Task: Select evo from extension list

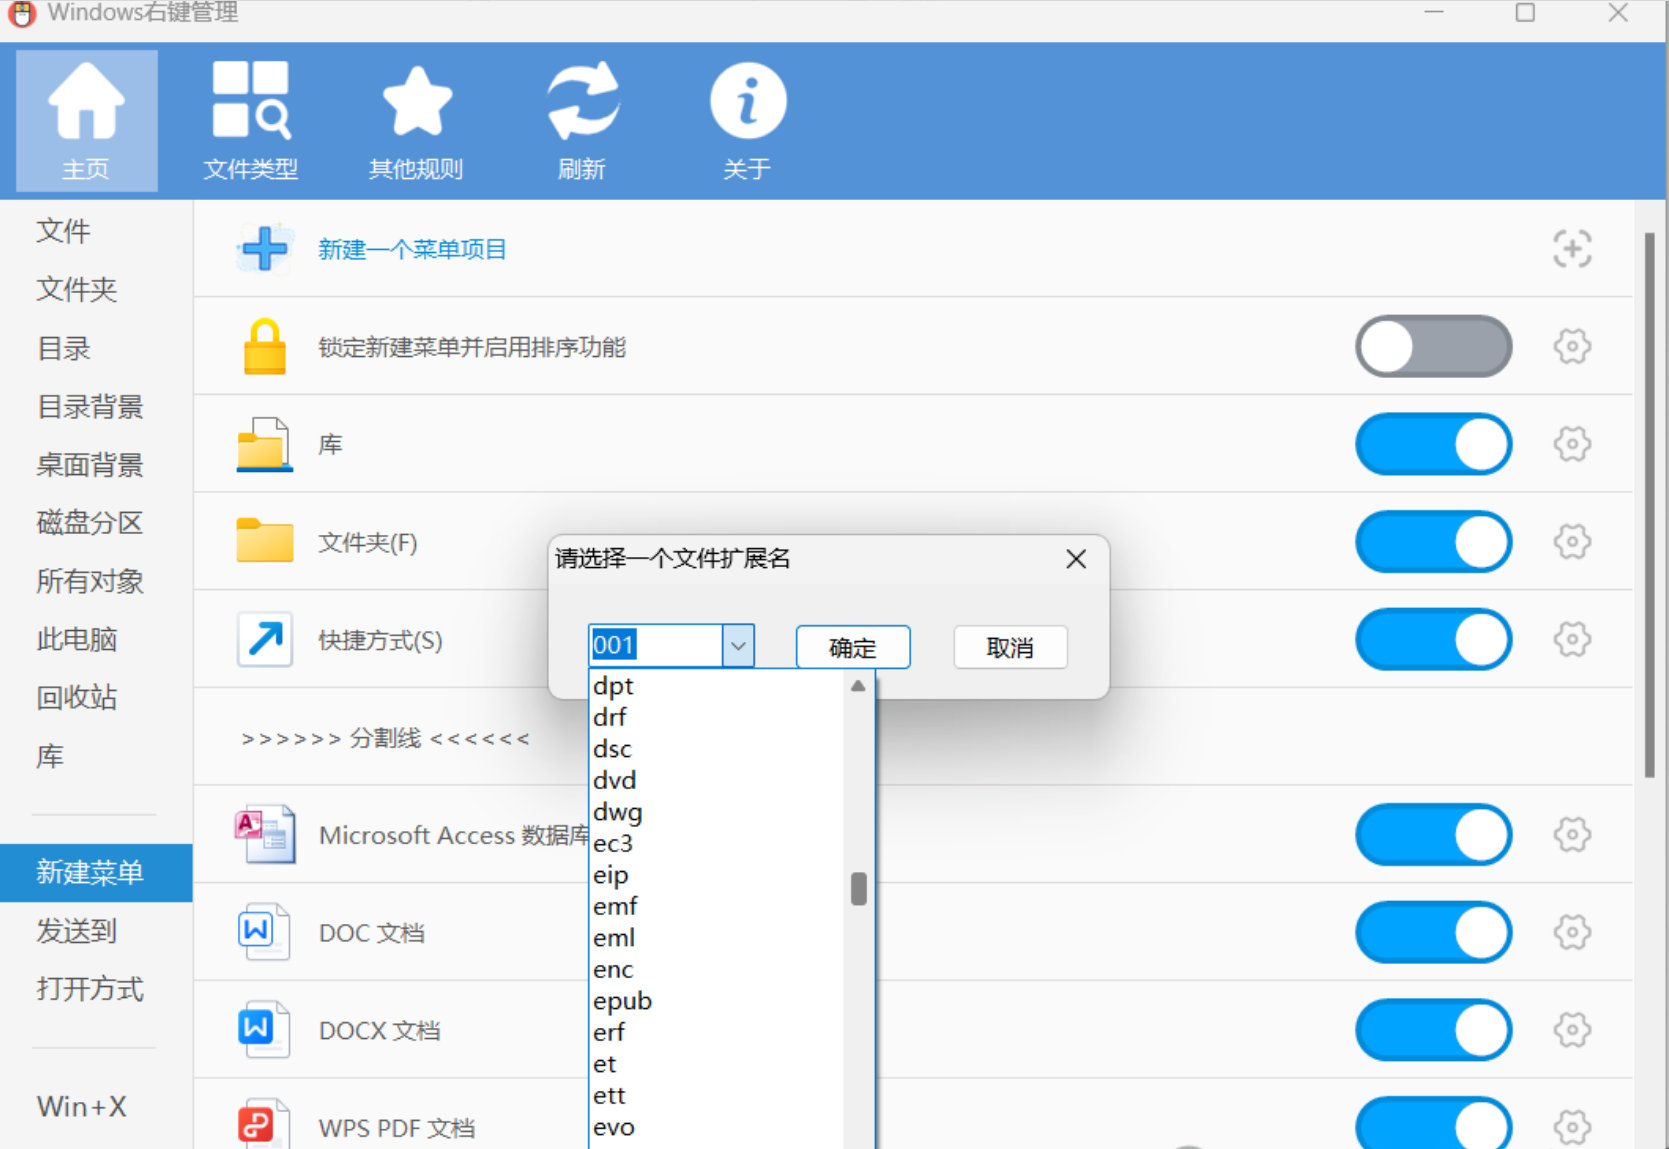Action: pyautogui.click(x=716, y=1127)
